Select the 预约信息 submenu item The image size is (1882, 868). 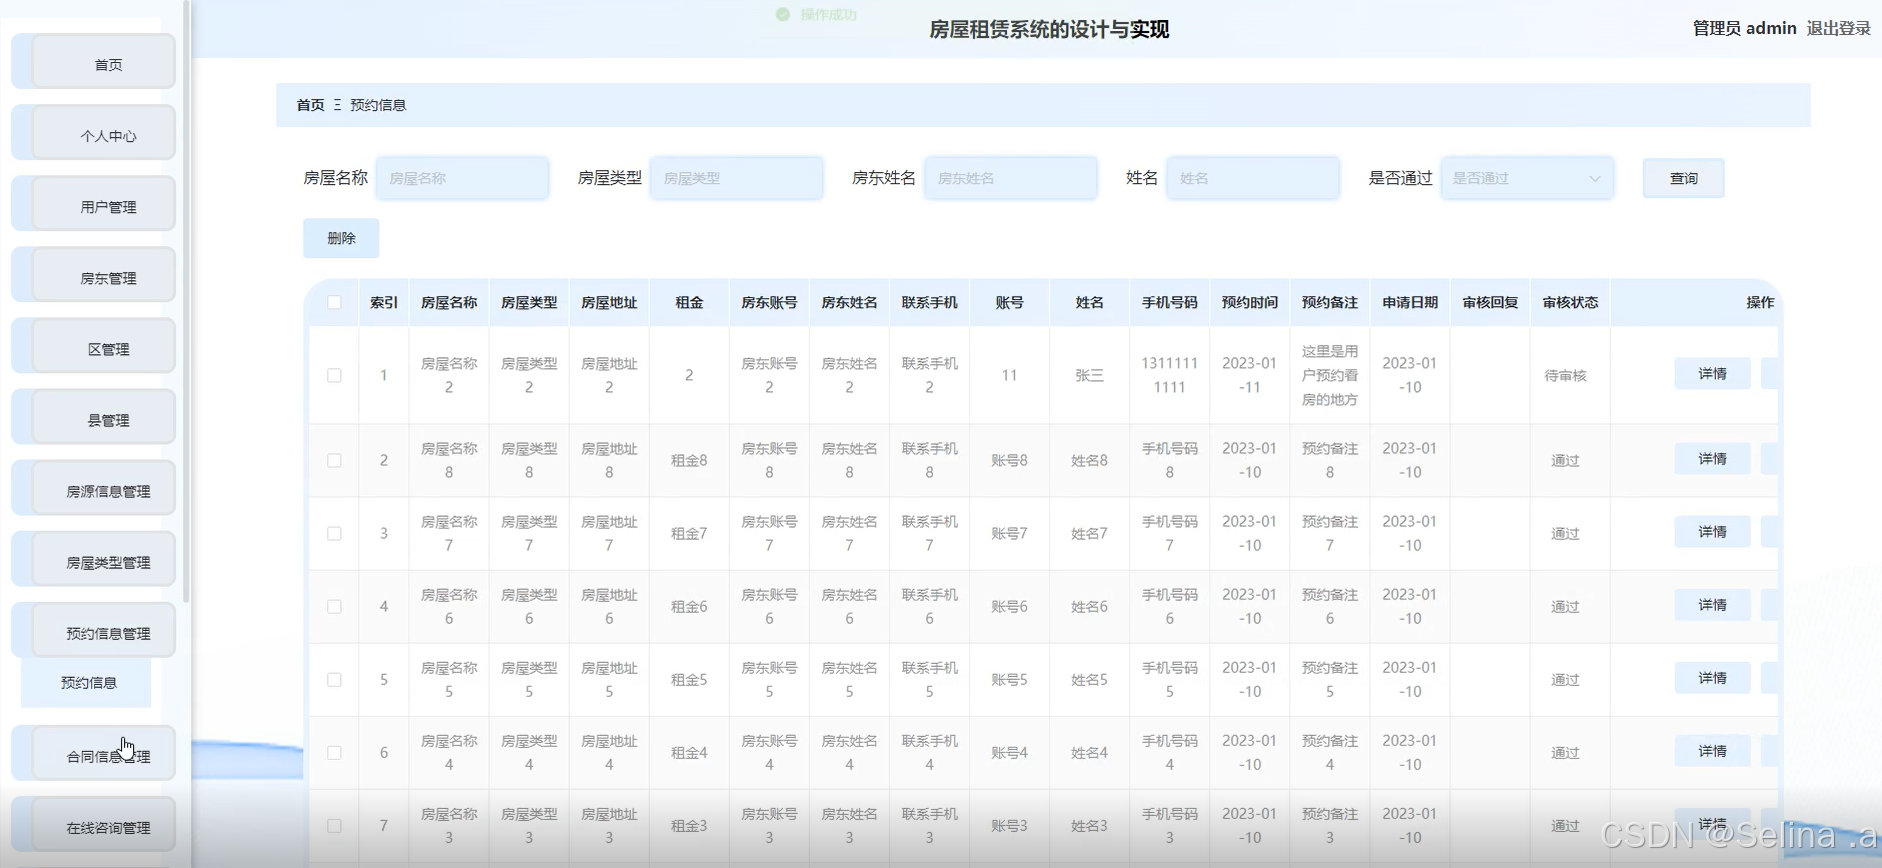[87, 682]
